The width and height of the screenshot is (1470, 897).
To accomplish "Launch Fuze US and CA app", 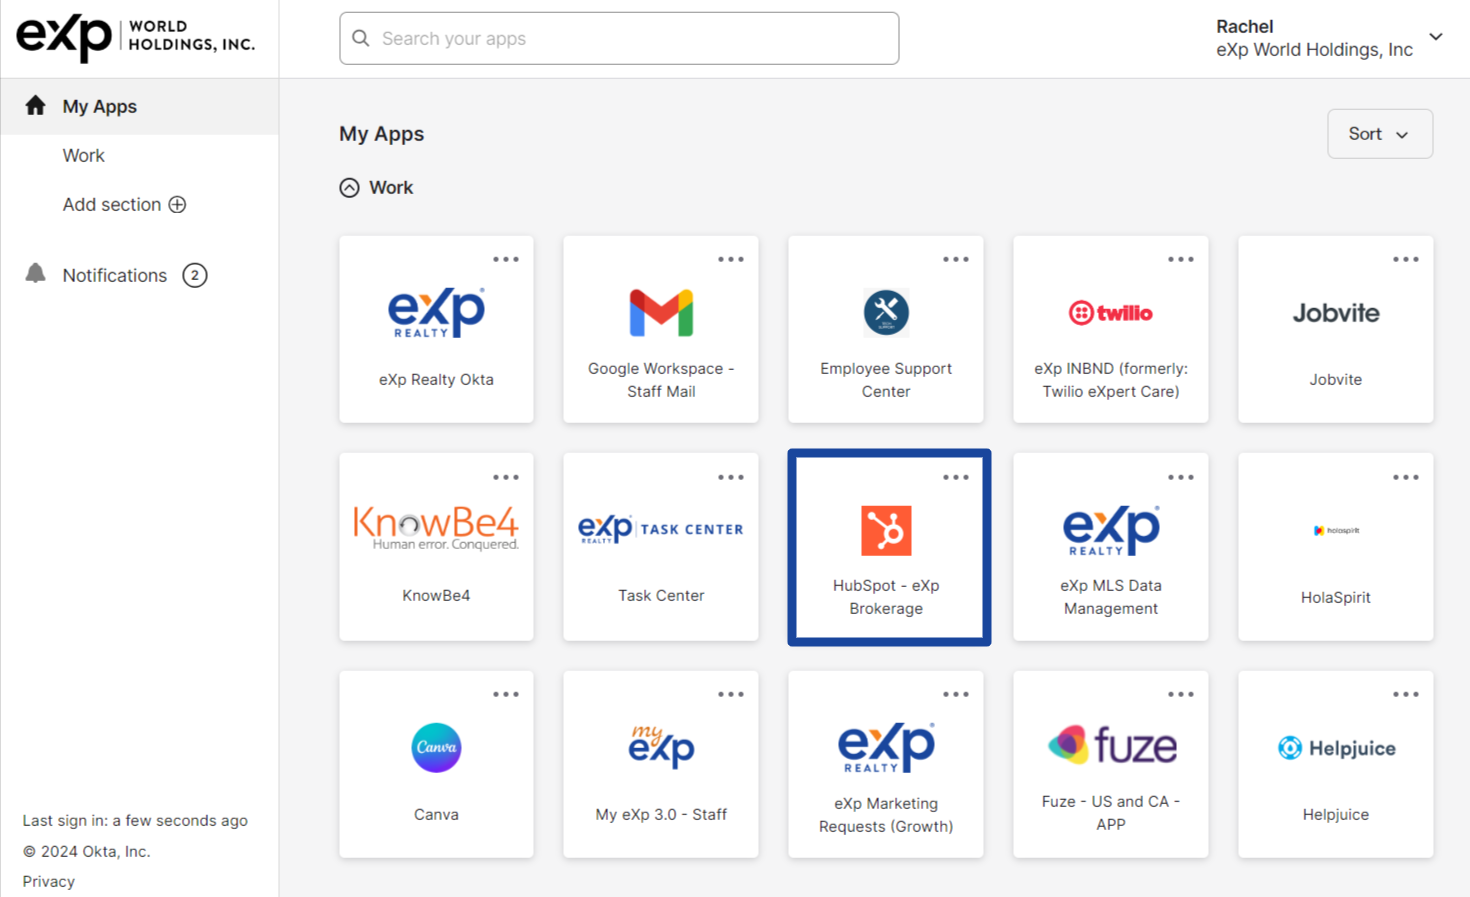I will click(x=1111, y=764).
